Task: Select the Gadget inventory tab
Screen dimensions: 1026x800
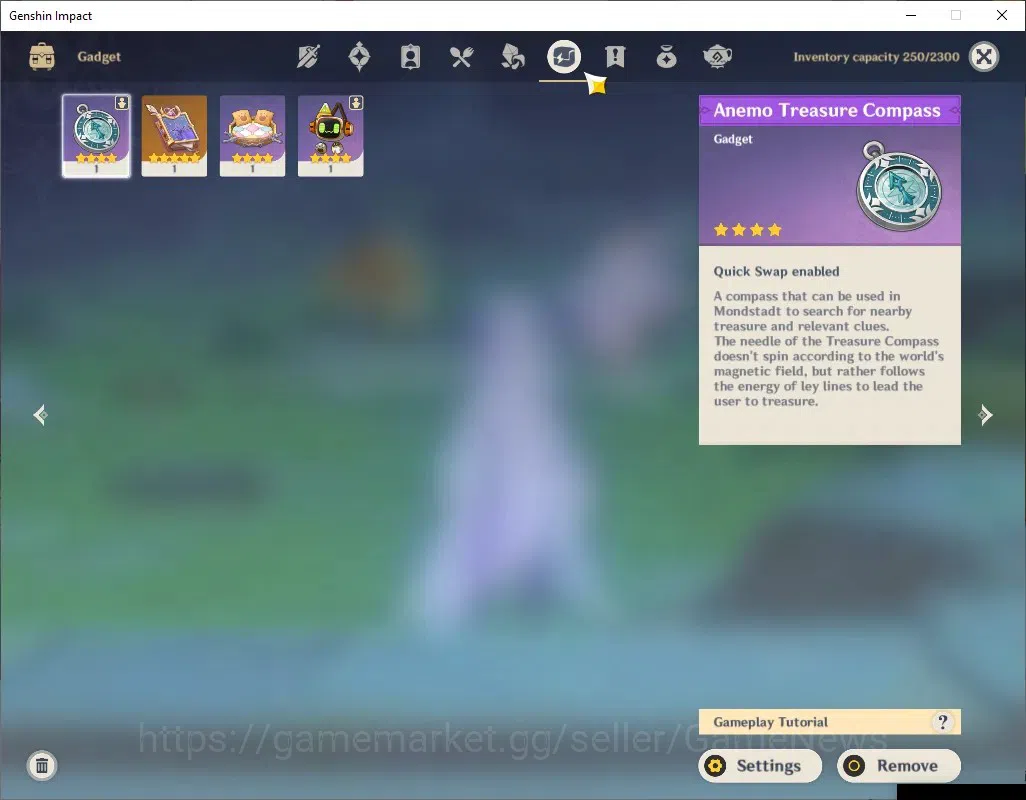Action: (563, 57)
